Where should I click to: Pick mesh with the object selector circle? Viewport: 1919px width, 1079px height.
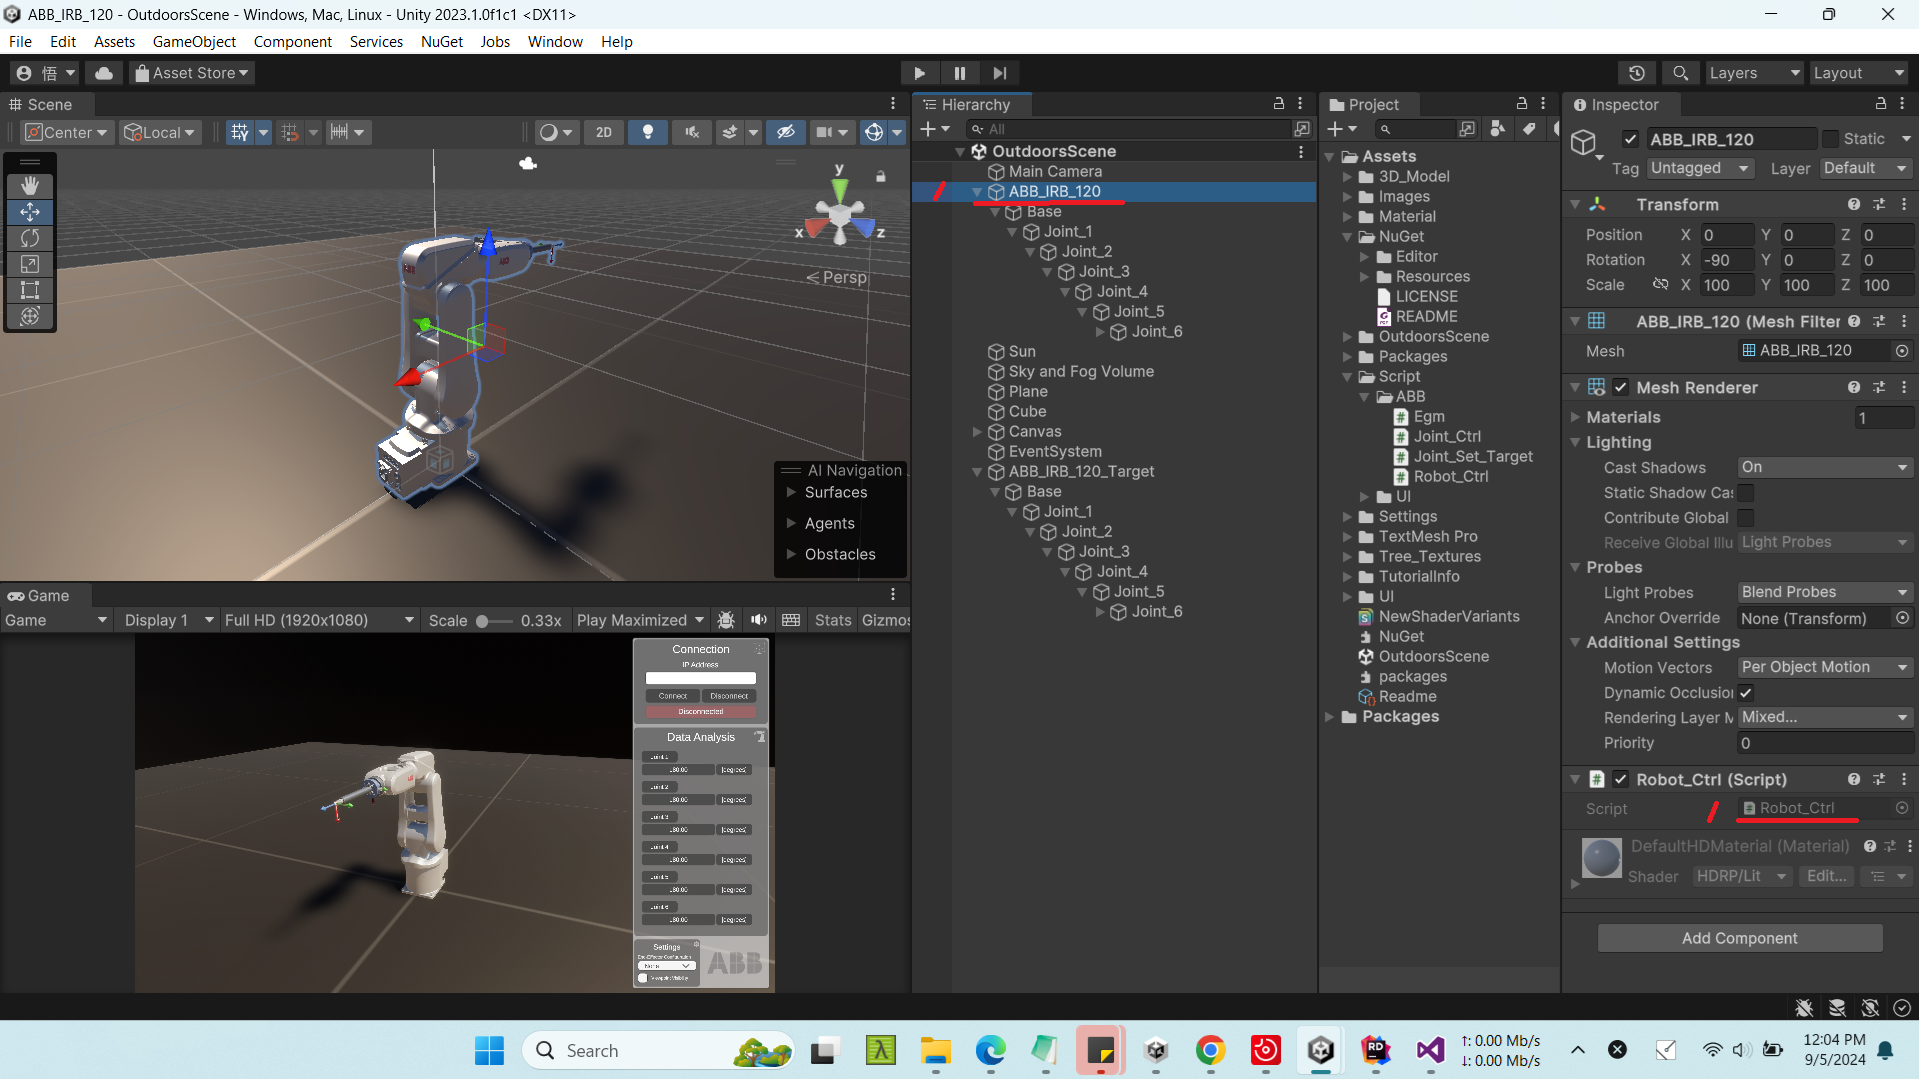coord(1902,351)
